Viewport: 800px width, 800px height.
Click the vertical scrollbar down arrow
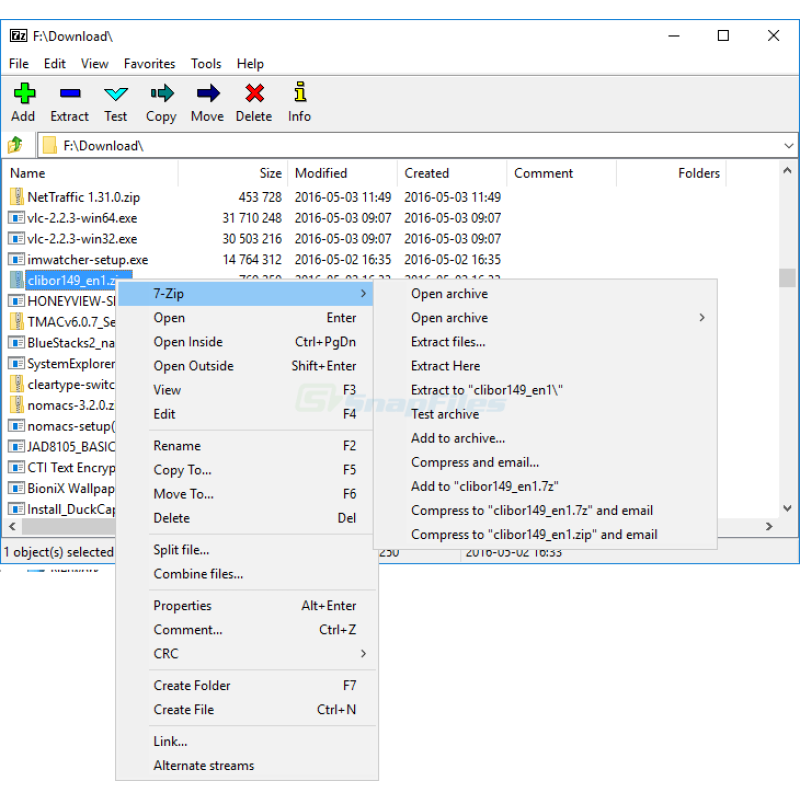(x=787, y=508)
